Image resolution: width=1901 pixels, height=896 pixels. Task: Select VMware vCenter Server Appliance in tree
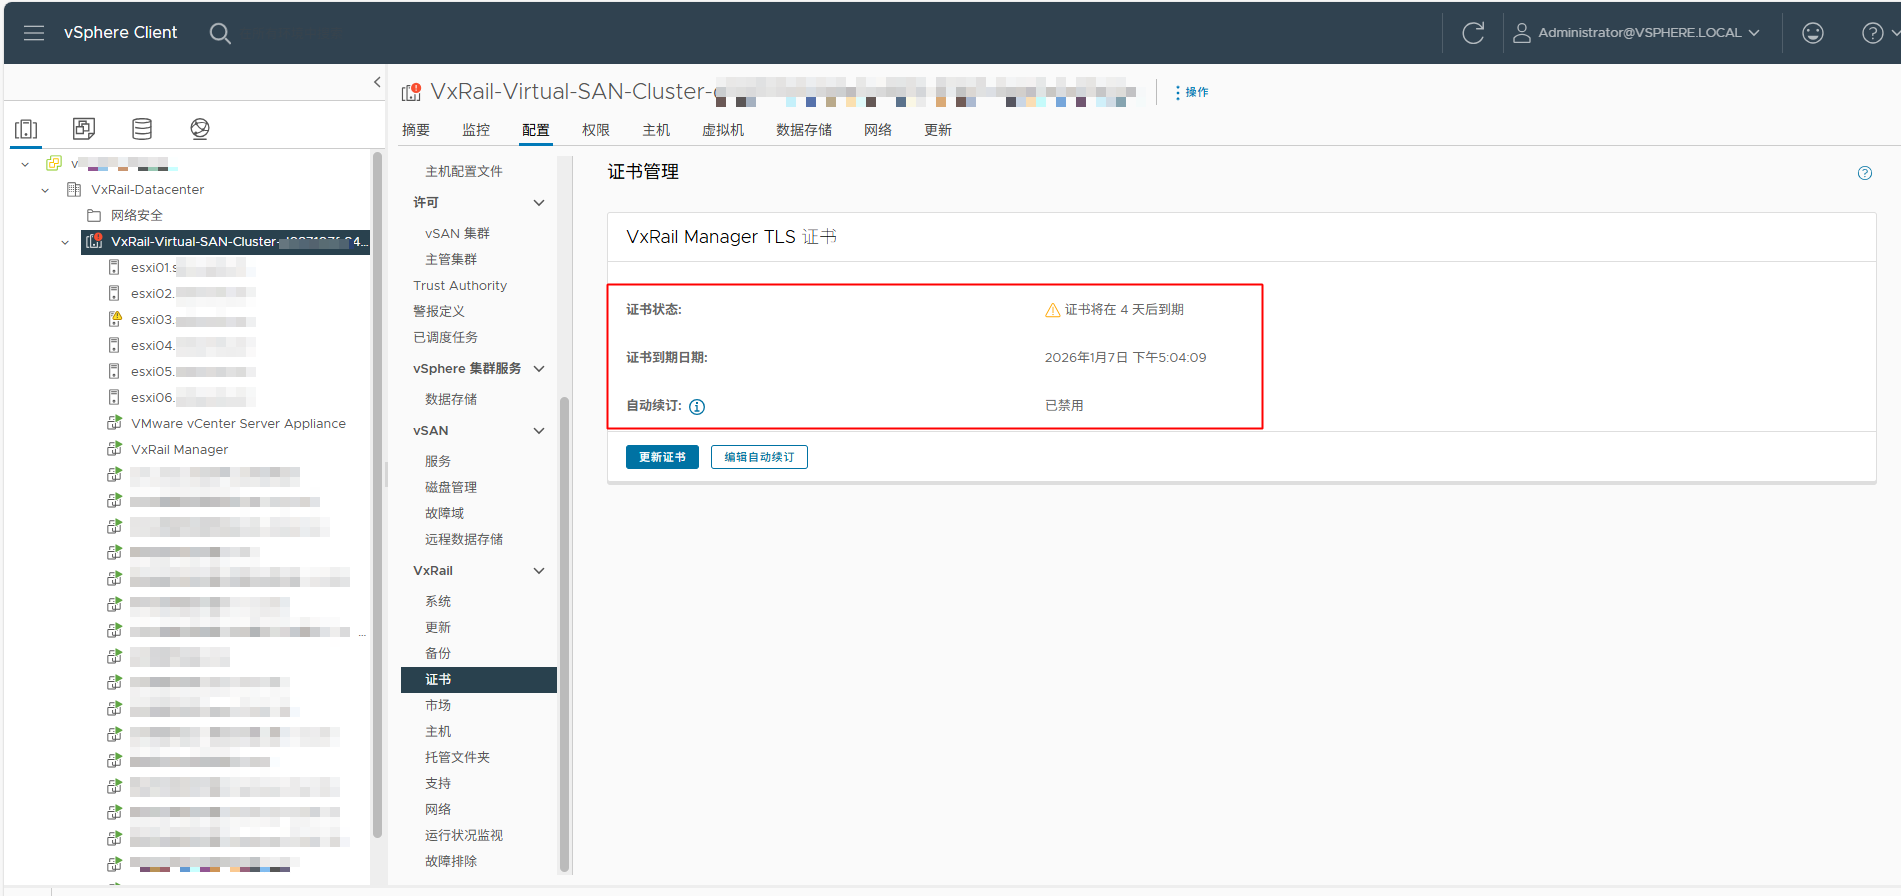click(x=238, y=423)
